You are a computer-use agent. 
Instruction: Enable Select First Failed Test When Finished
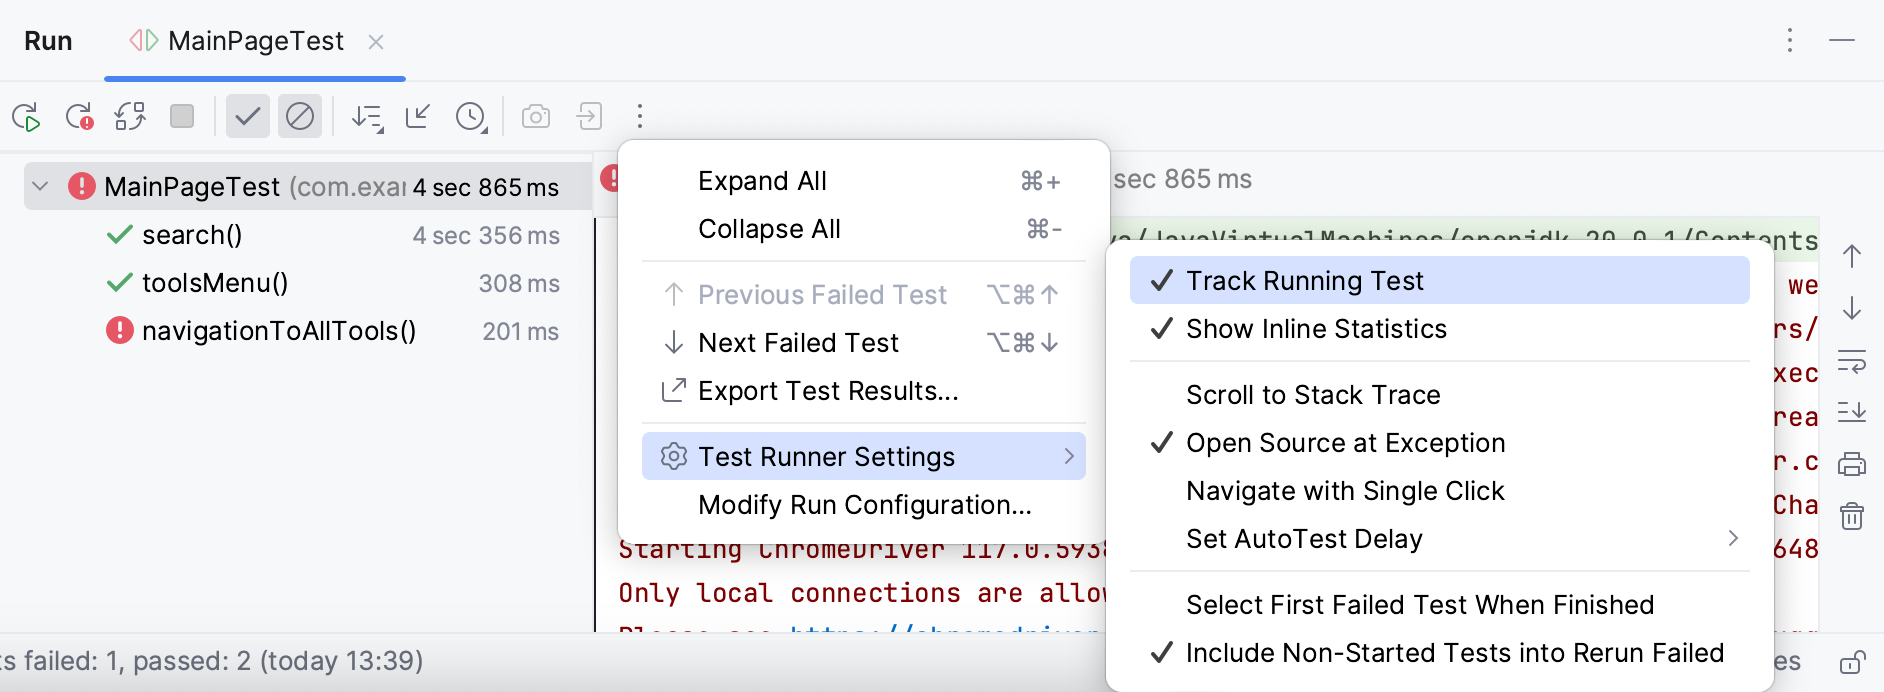[x=1440, y=605]
